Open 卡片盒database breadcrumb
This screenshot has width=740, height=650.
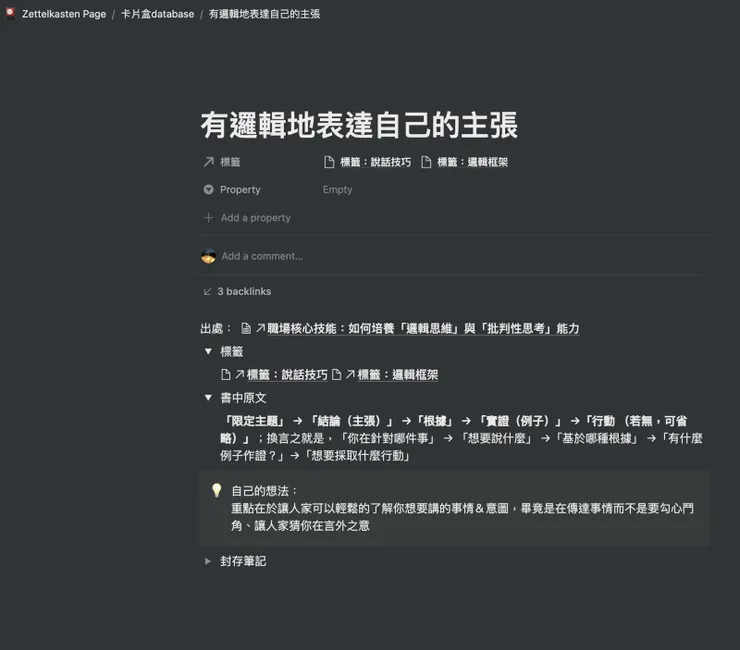(157, 14)
